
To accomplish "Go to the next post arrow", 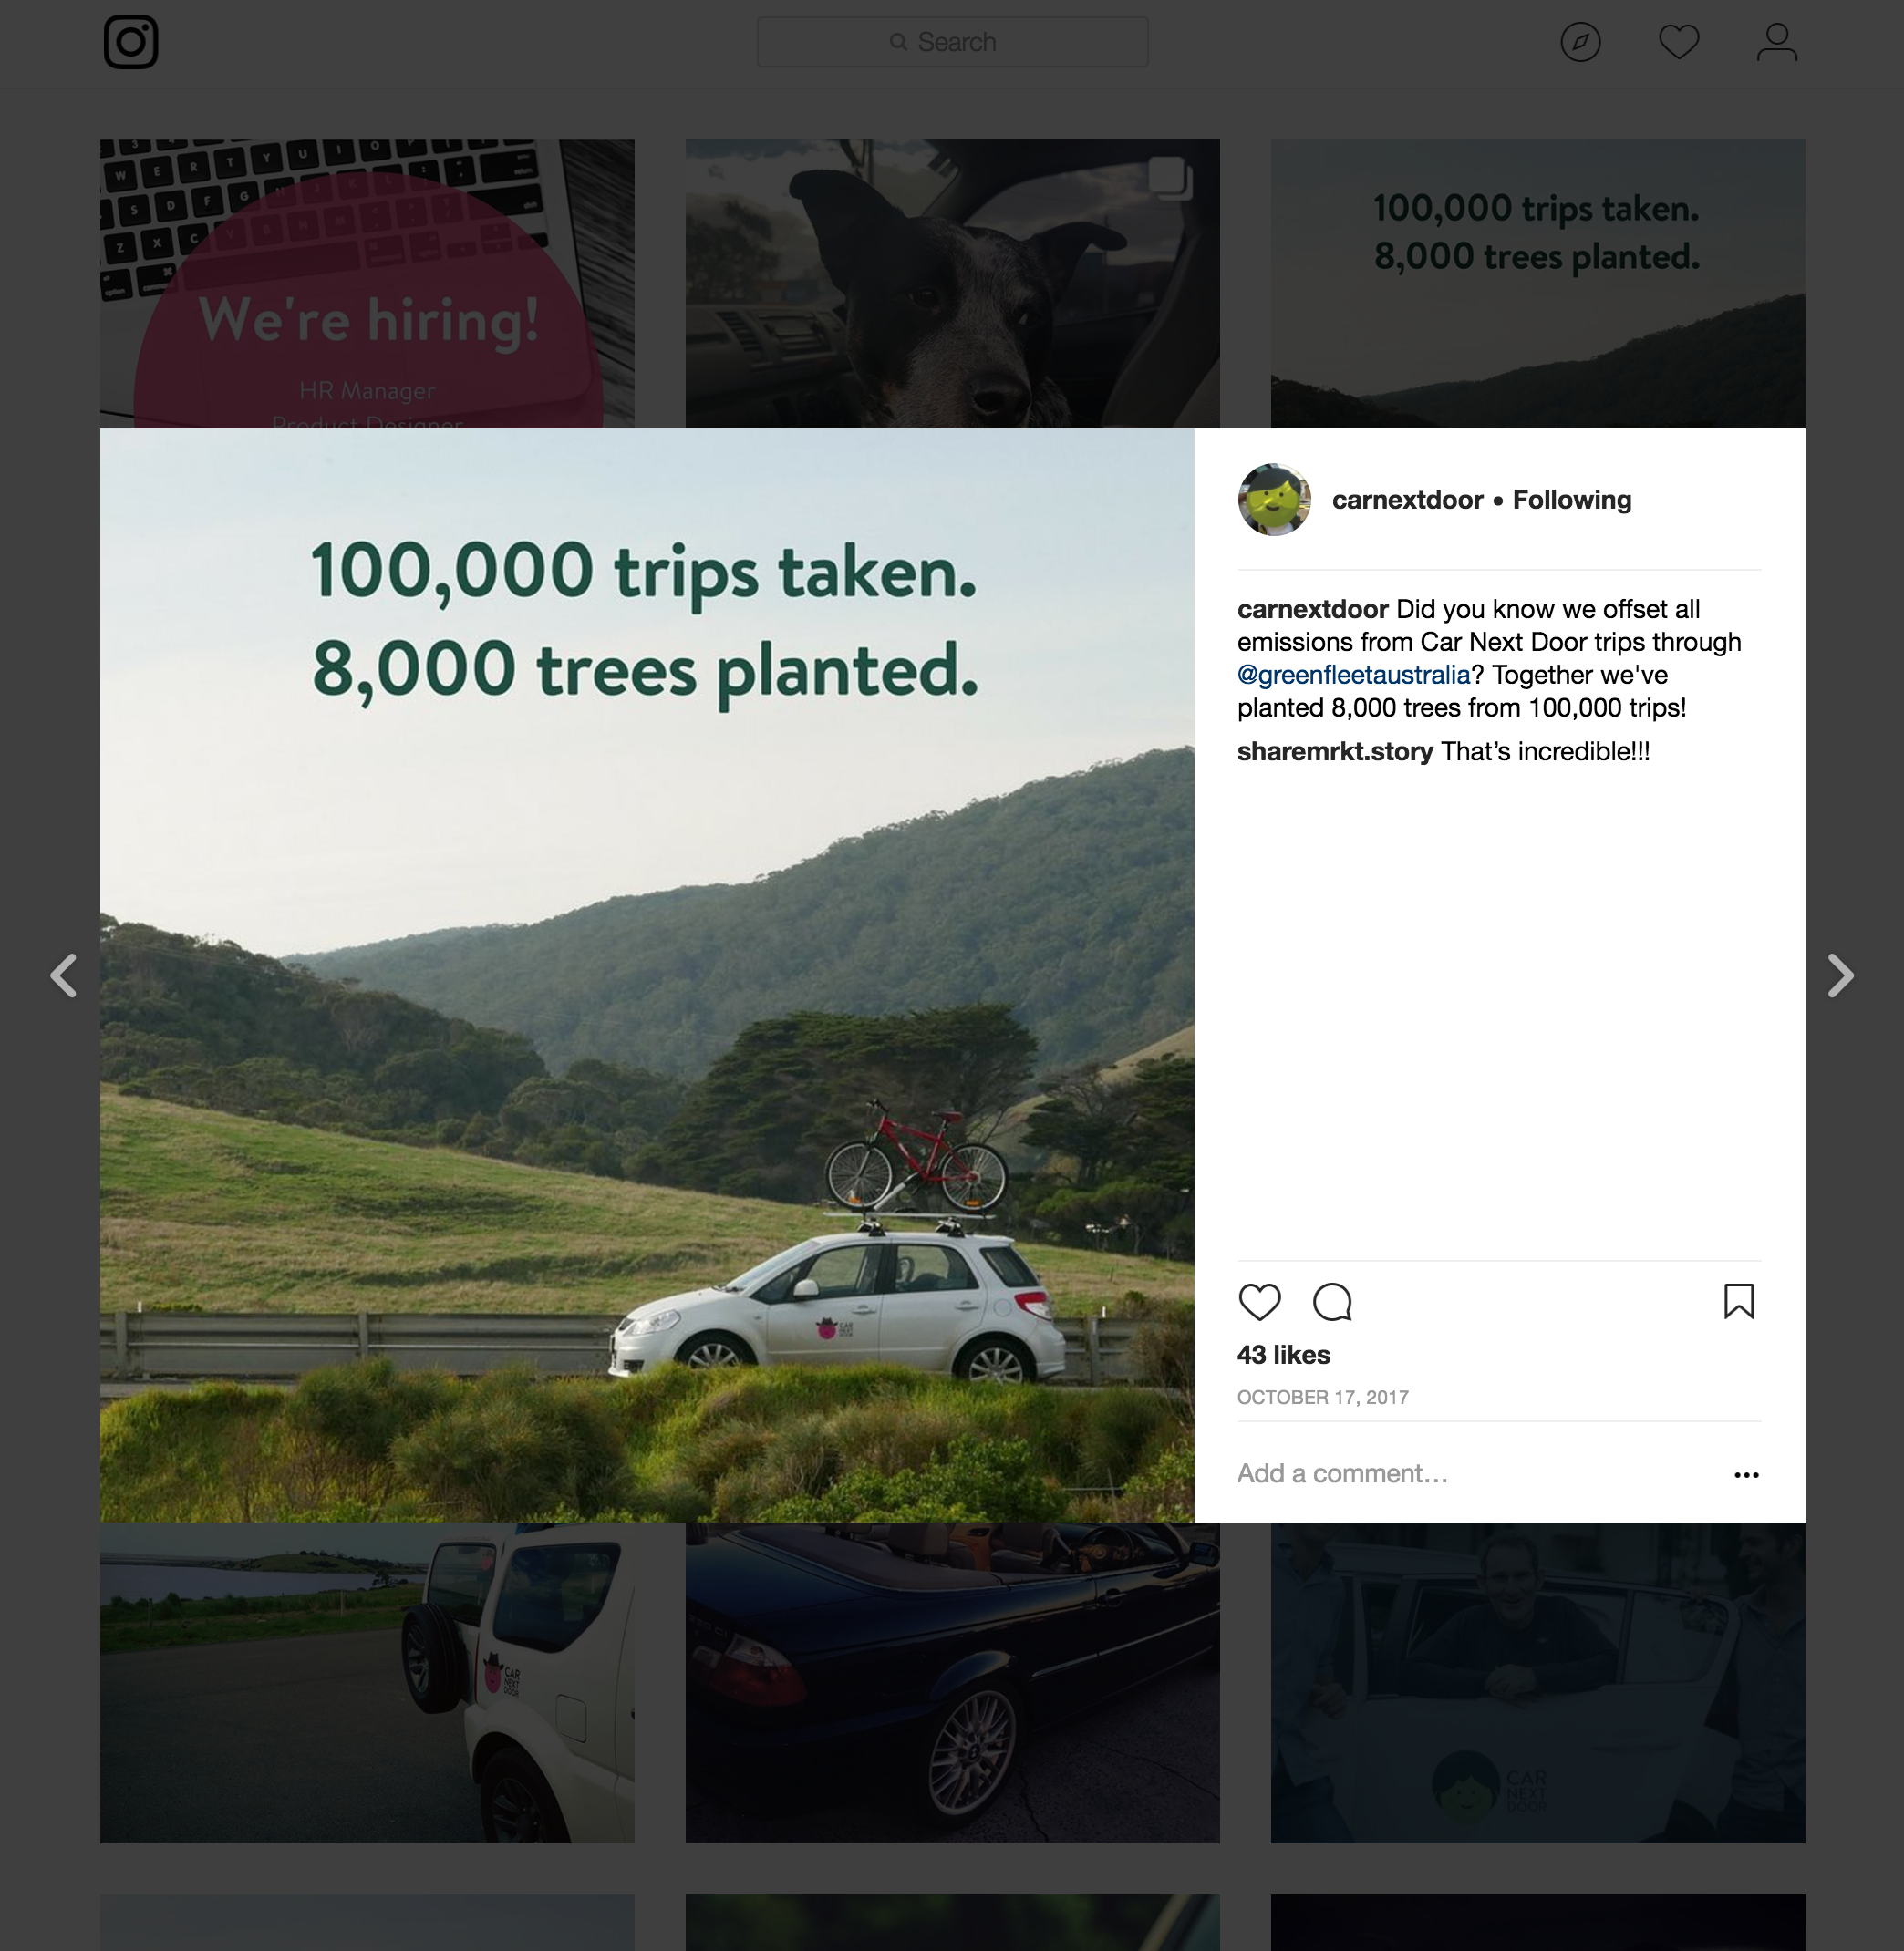I will pos(1840,976).
